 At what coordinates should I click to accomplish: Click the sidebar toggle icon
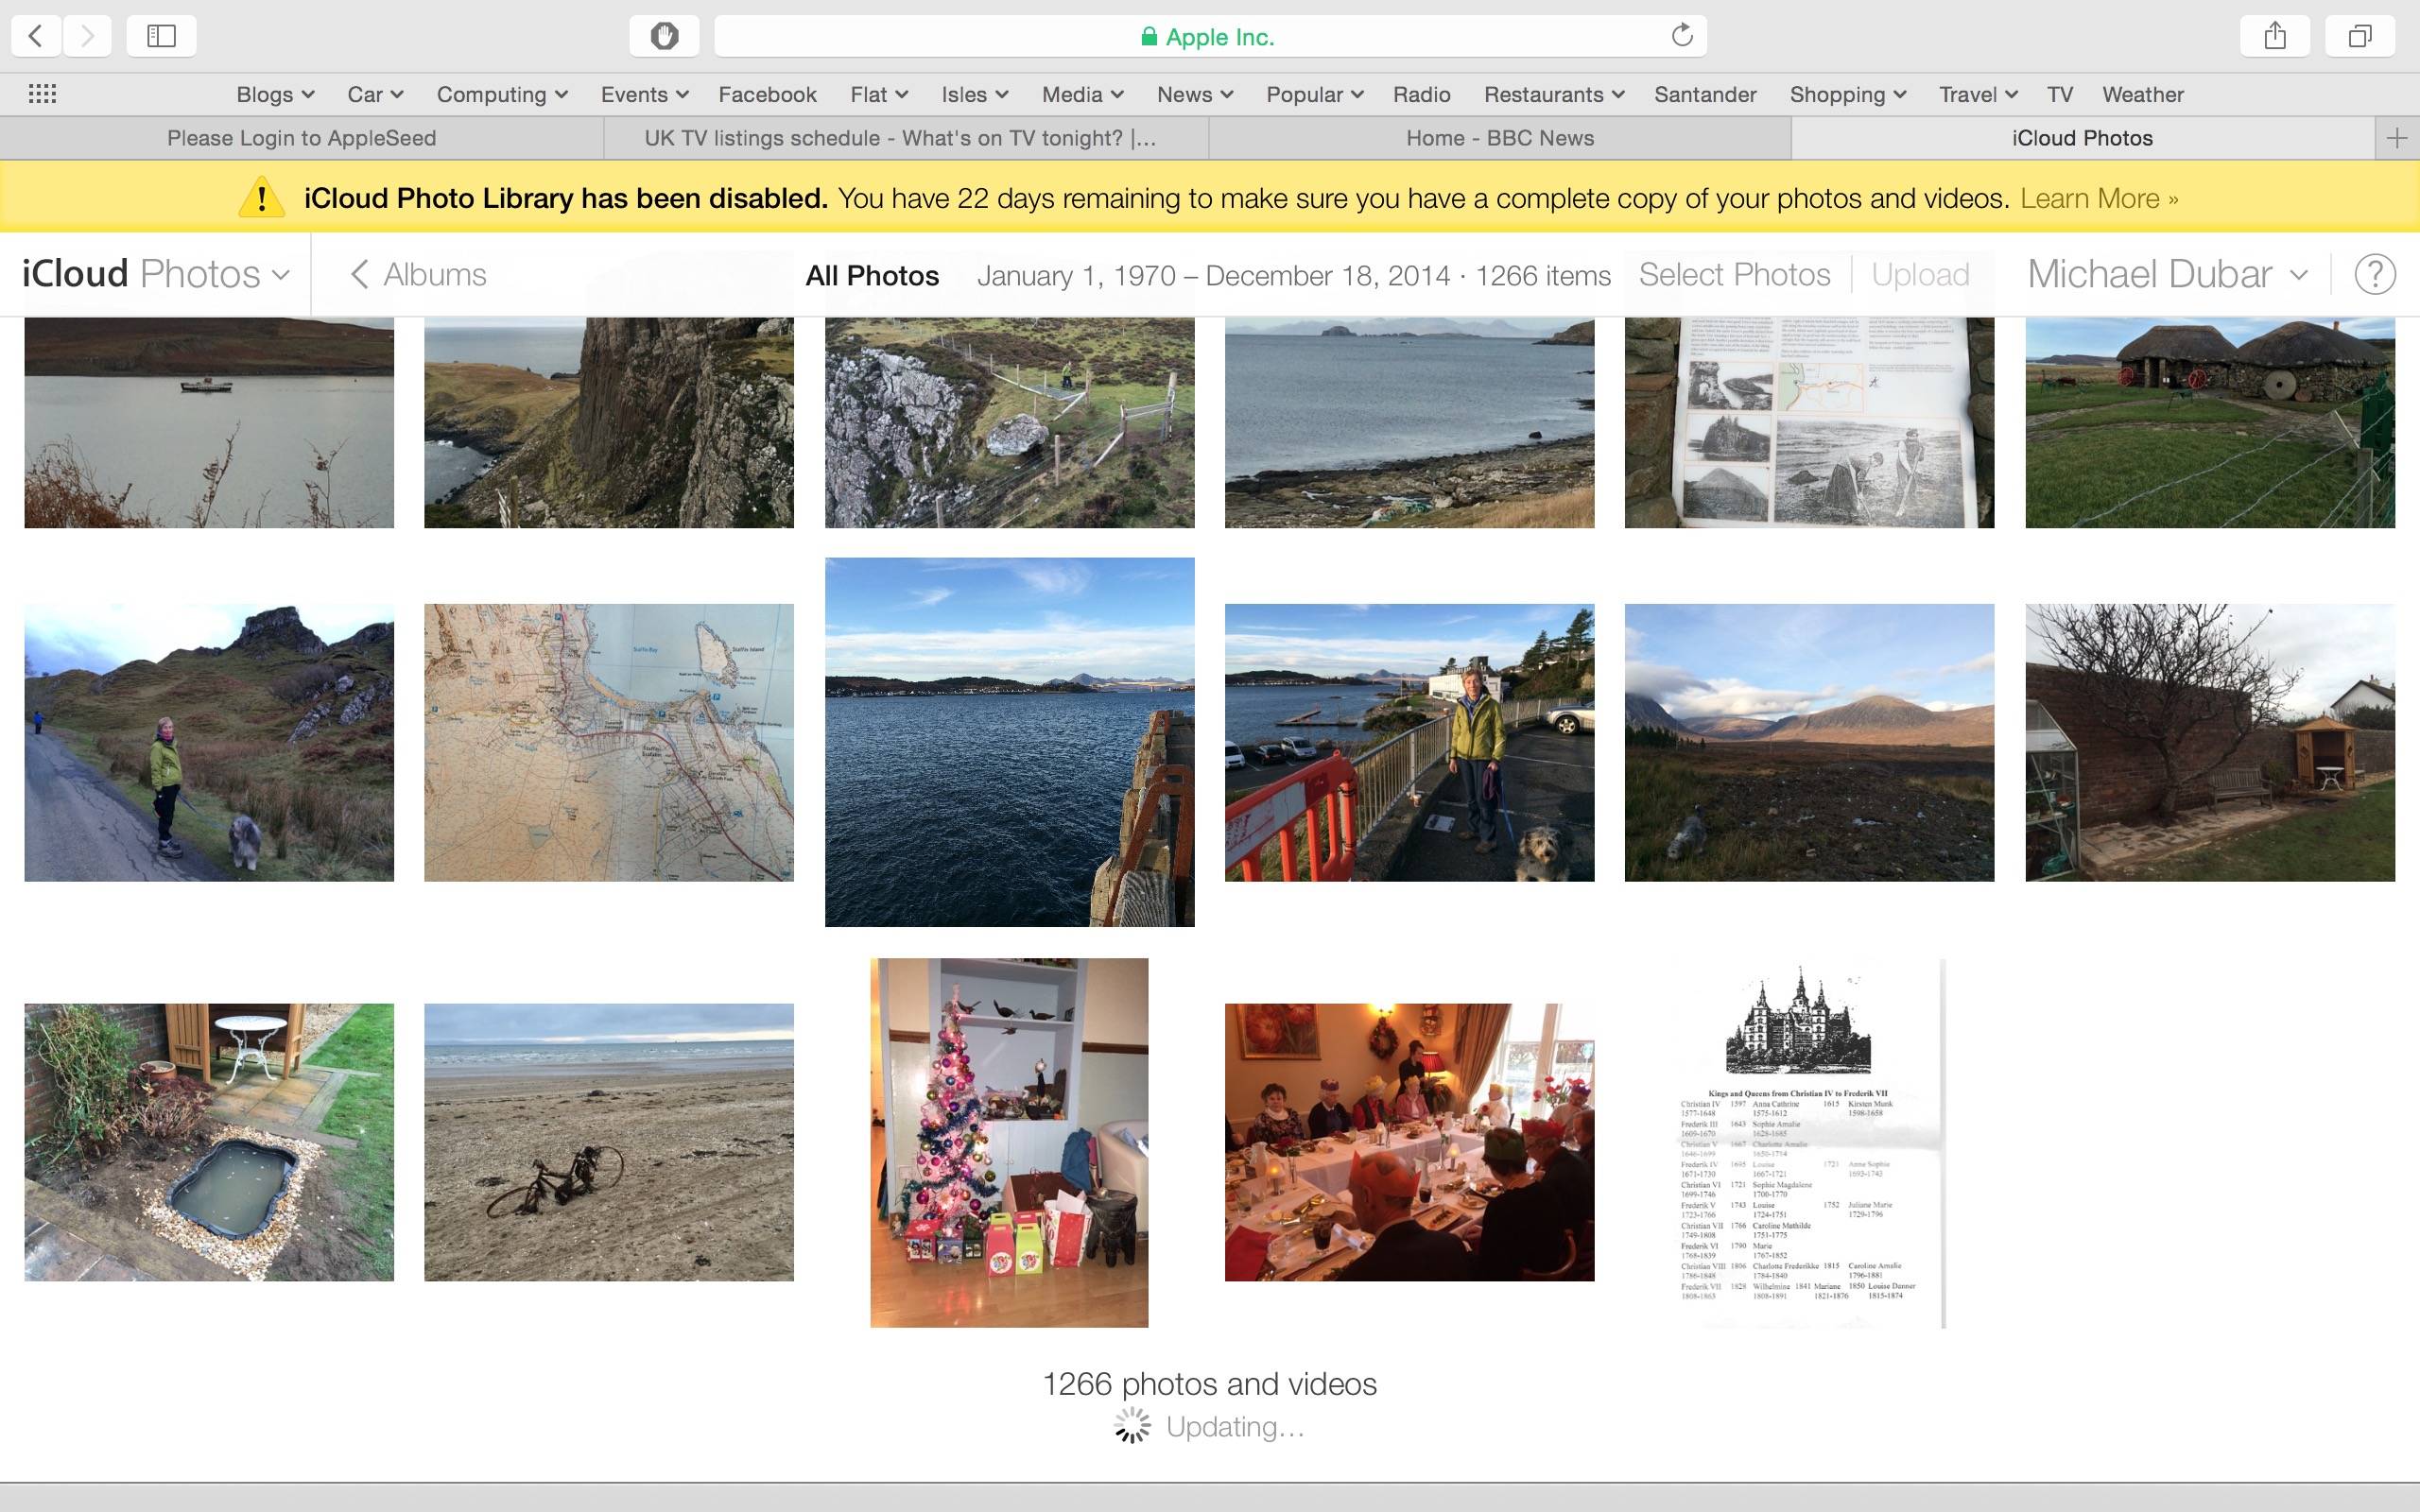click(x=159, y=33)
